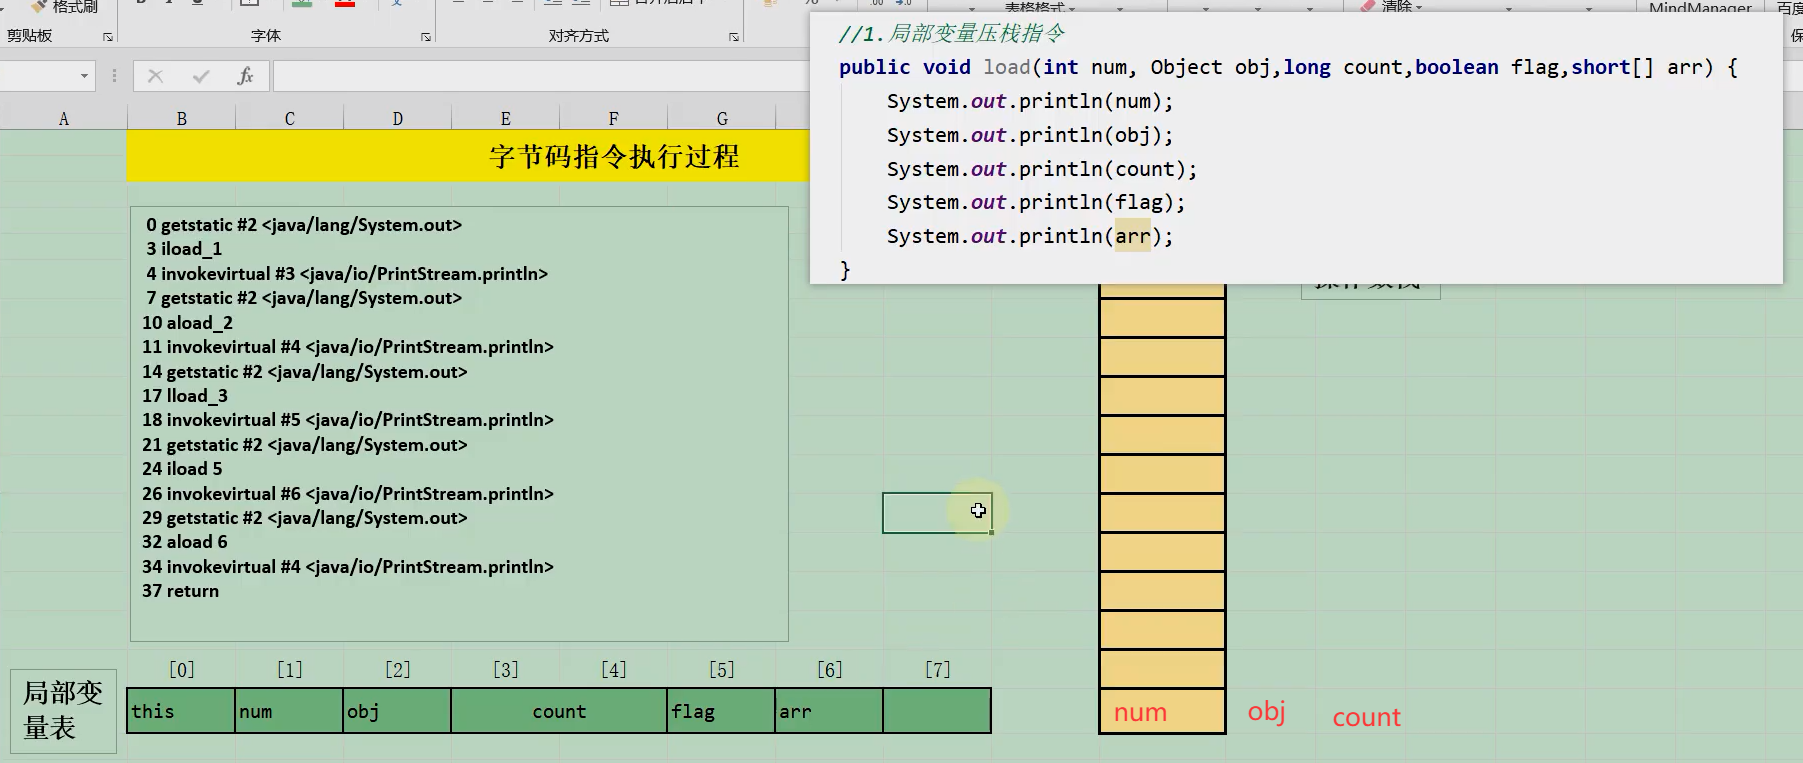
Task: Click the '18 invokevirtual #5' bytecode line
Action: pyautogui.click(x=348, y=420)
